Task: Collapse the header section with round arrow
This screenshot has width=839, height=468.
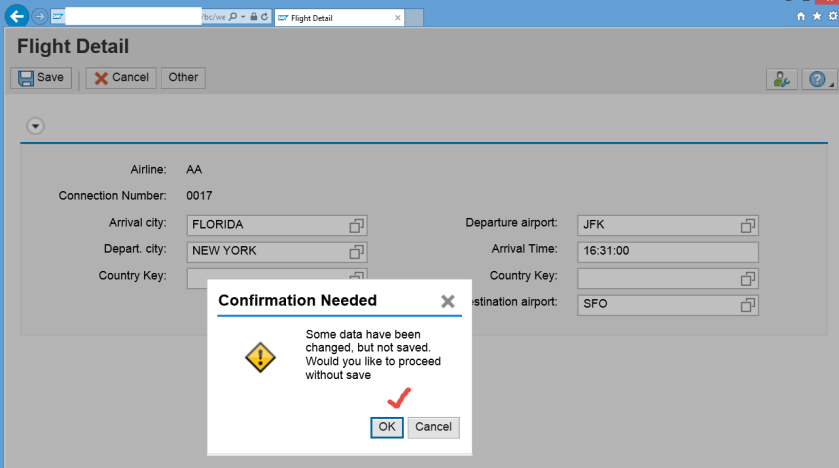Action: pyautogui.click(x=35, y=126)
